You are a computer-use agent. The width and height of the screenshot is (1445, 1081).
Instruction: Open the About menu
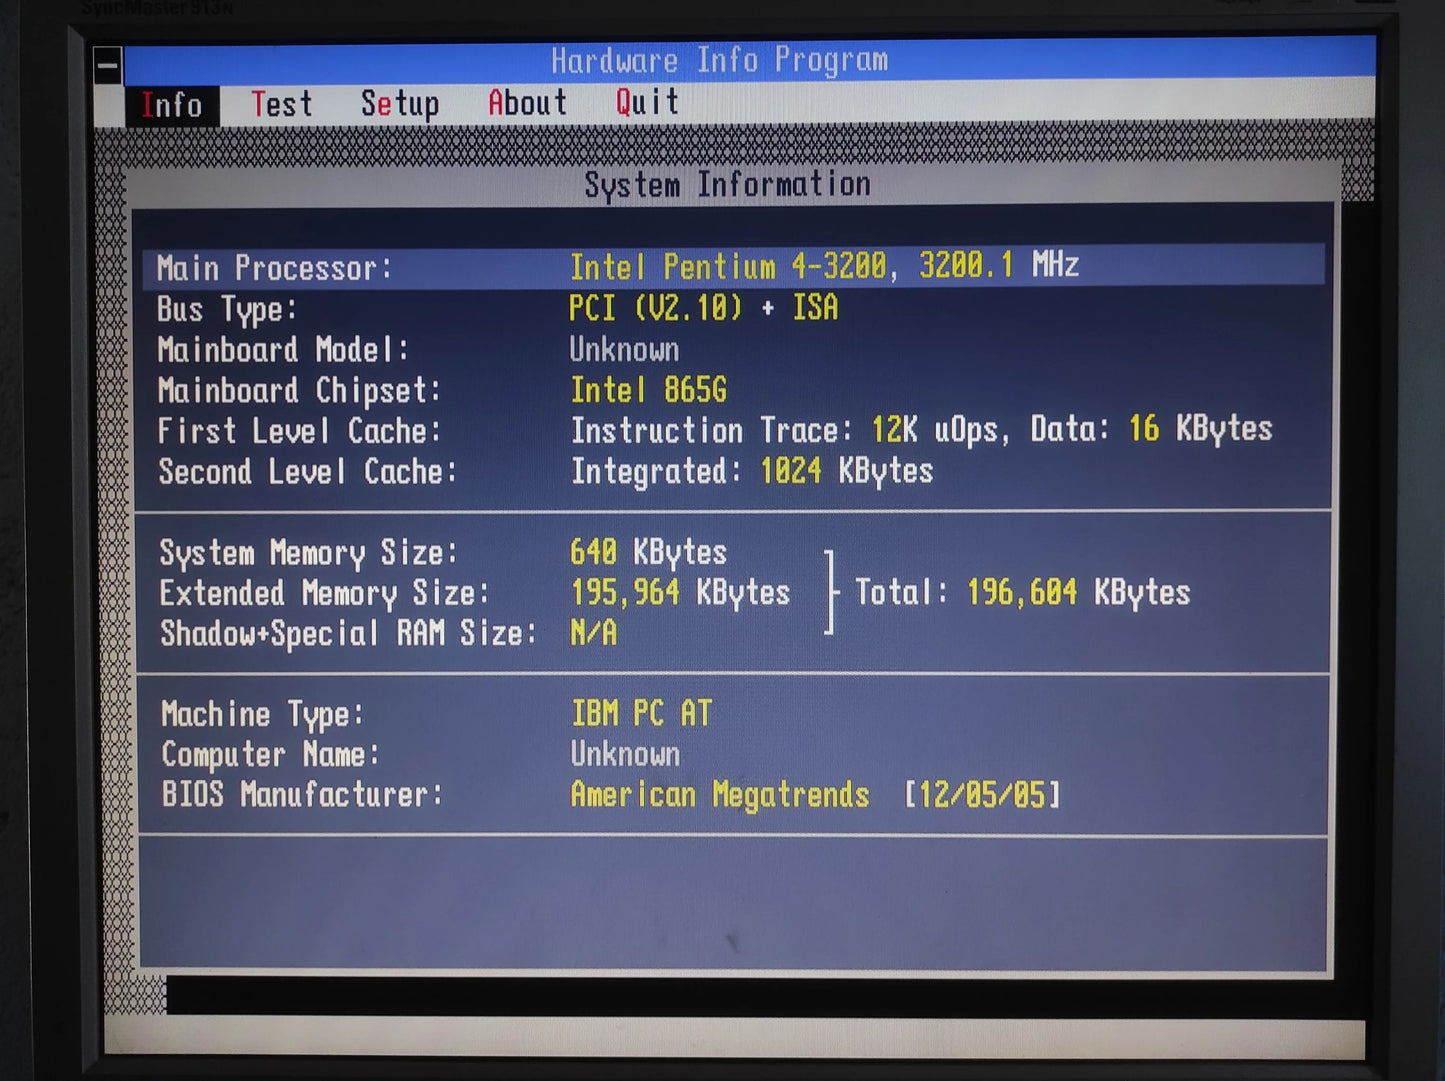(527, 102)
